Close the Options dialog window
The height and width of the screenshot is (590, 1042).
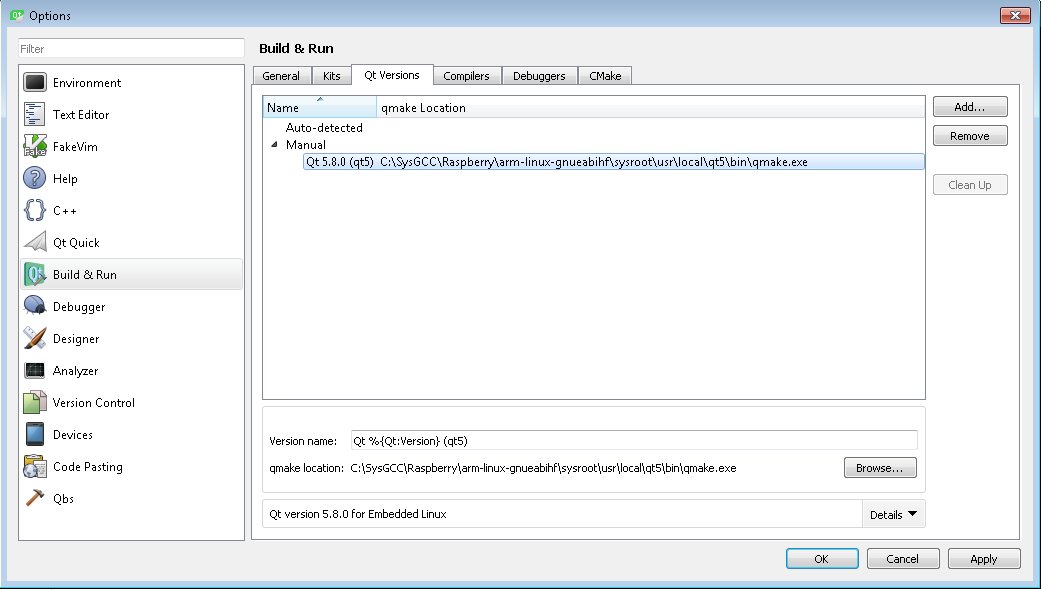1015,15
